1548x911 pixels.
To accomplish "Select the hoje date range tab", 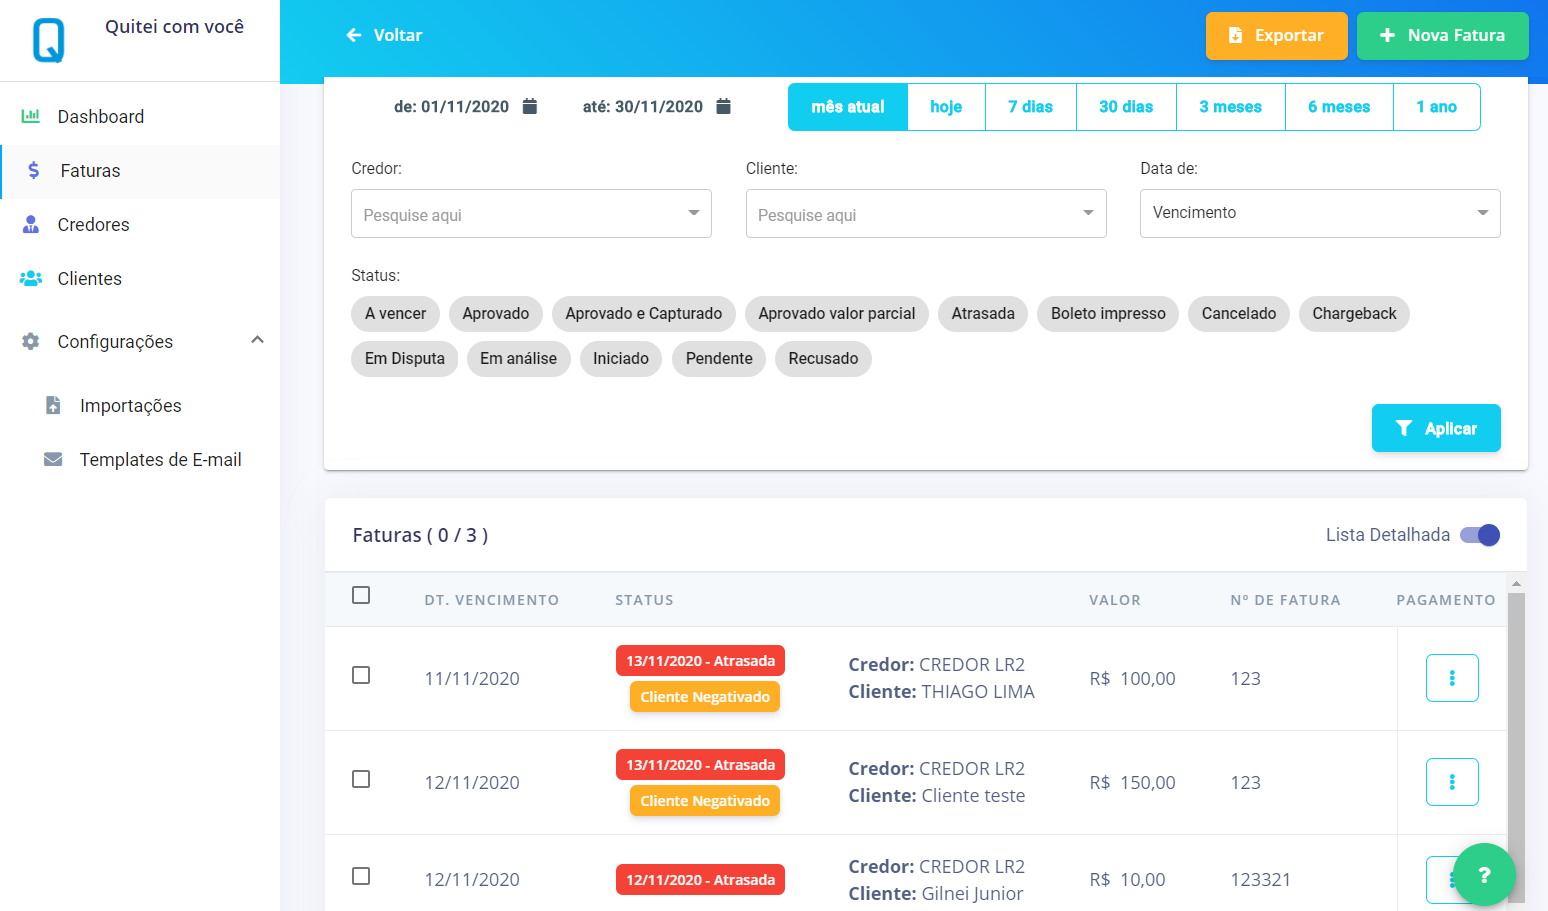I will click(x=946, y=107).
